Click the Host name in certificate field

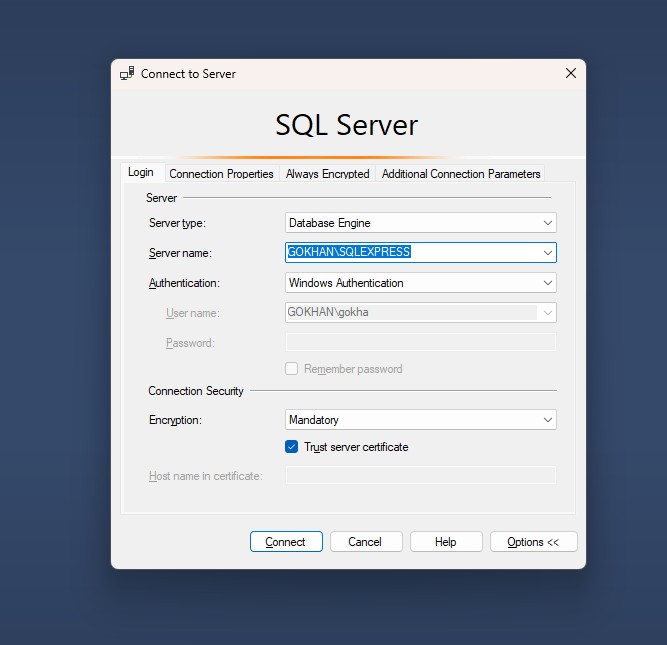coord(420,476)
